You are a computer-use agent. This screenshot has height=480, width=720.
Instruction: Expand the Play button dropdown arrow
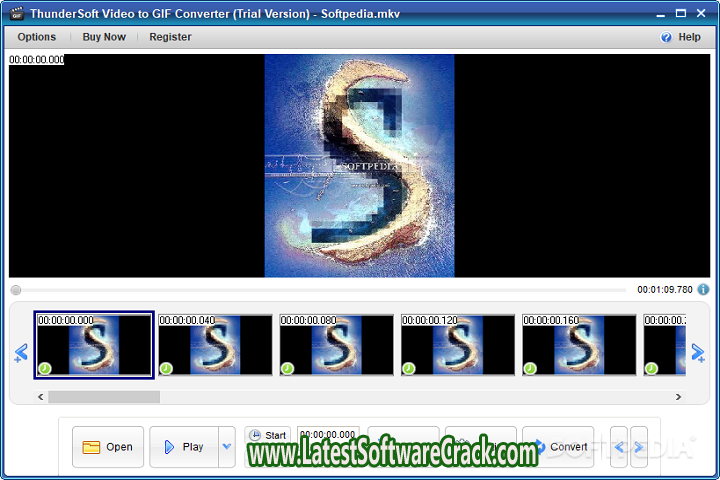pyautogui.click(x=227, y=447)
